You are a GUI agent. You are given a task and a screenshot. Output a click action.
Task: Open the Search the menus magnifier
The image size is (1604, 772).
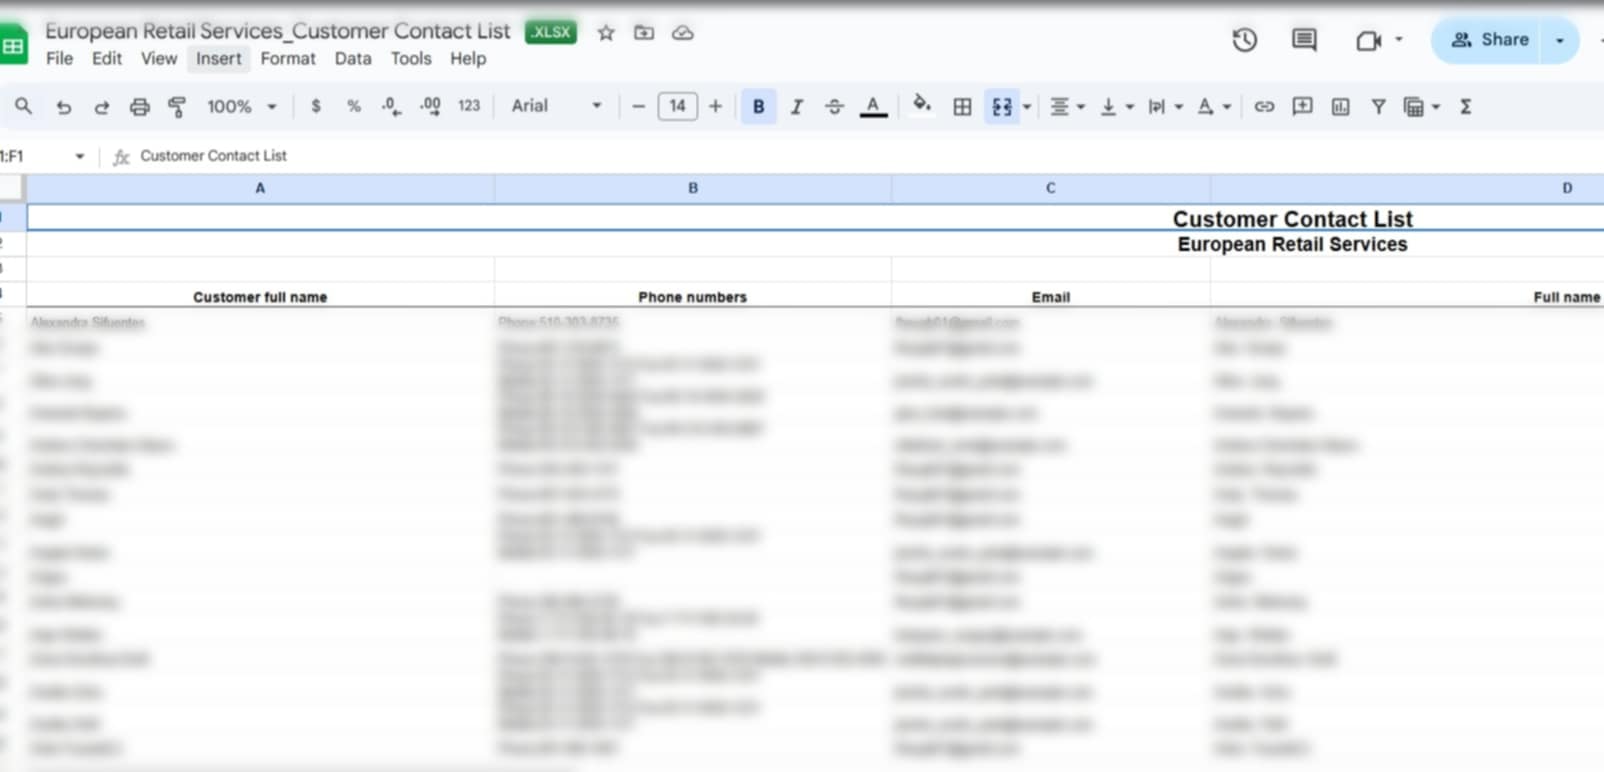(23, 106)
